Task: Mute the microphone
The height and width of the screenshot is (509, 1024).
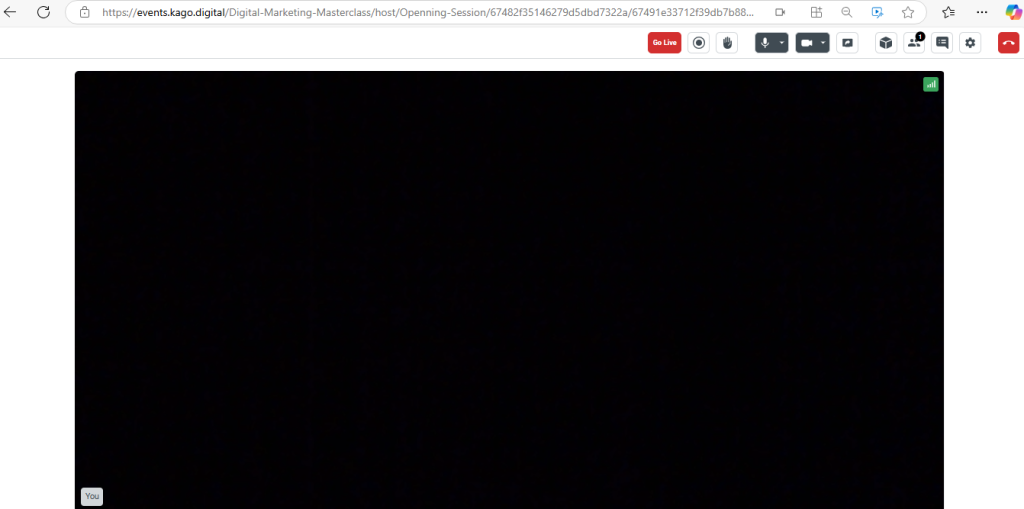Action: pyautogui.click(x=765, y=43)
